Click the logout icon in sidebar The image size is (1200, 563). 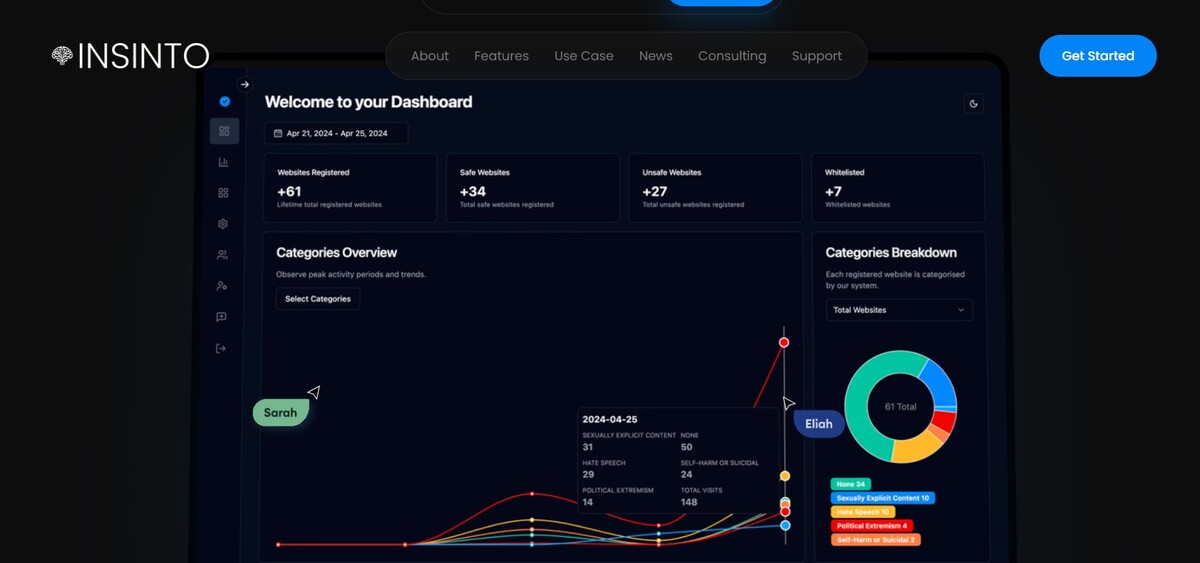(x=222, y=348)
